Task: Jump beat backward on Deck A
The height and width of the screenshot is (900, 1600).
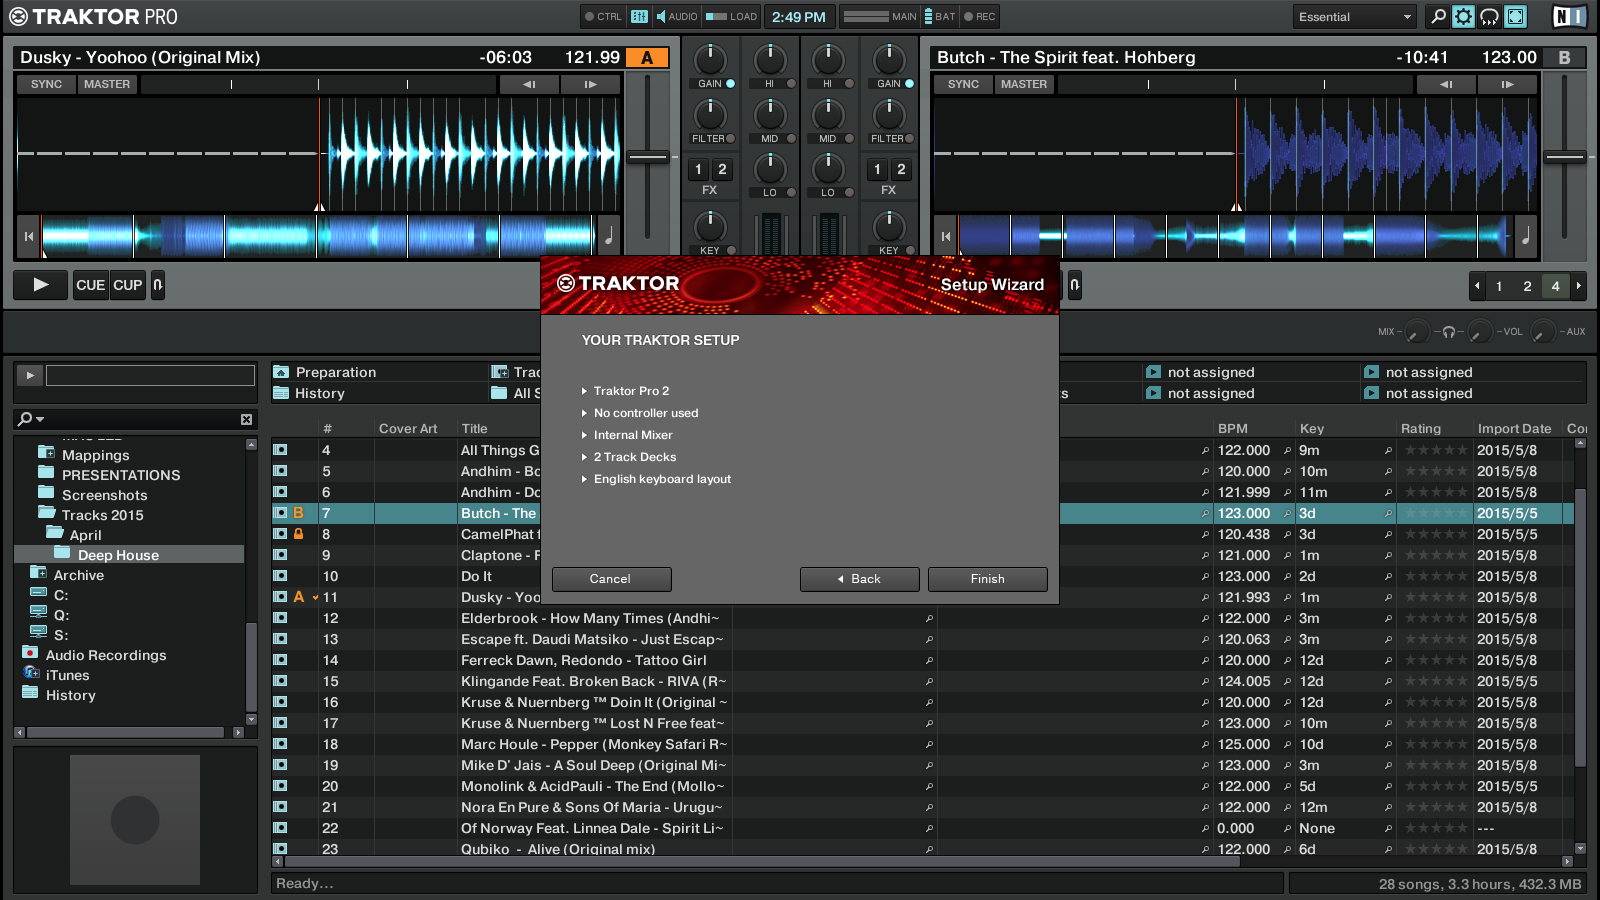Action: click(x=529, y=84)
